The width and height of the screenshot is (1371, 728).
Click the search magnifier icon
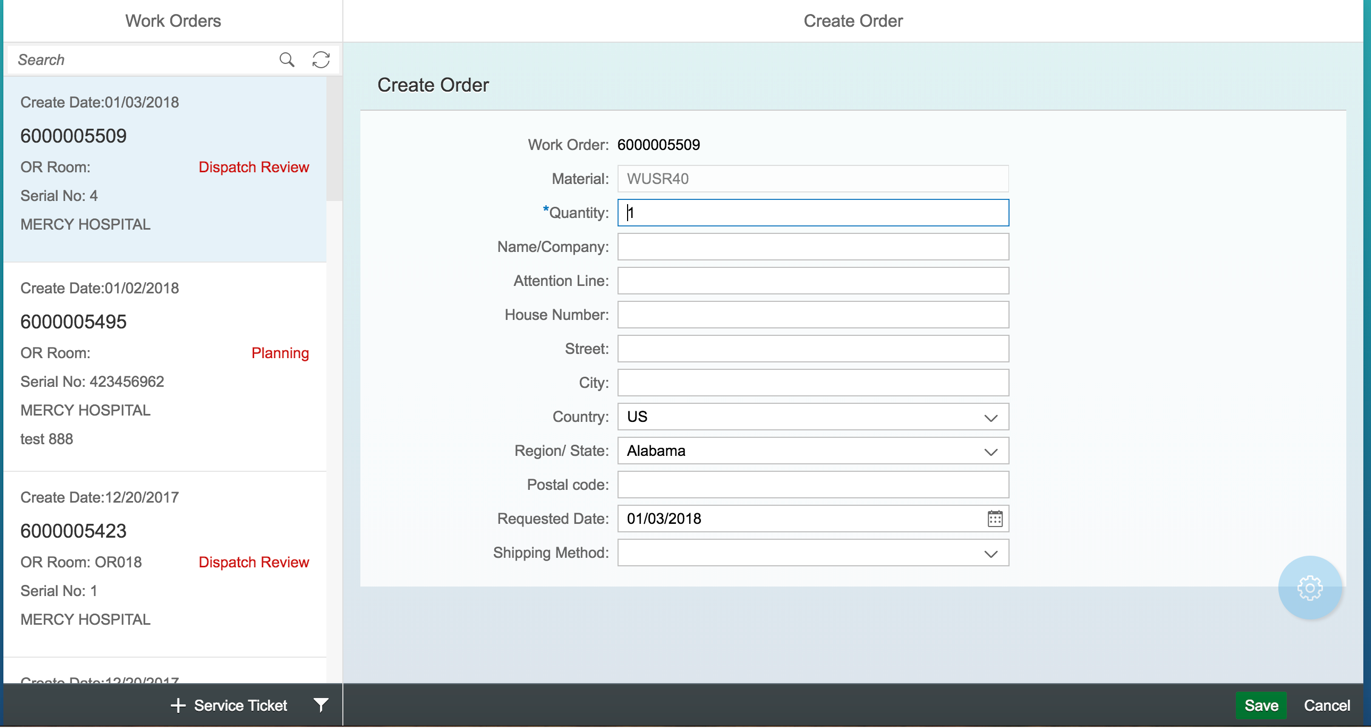(287, 60)
